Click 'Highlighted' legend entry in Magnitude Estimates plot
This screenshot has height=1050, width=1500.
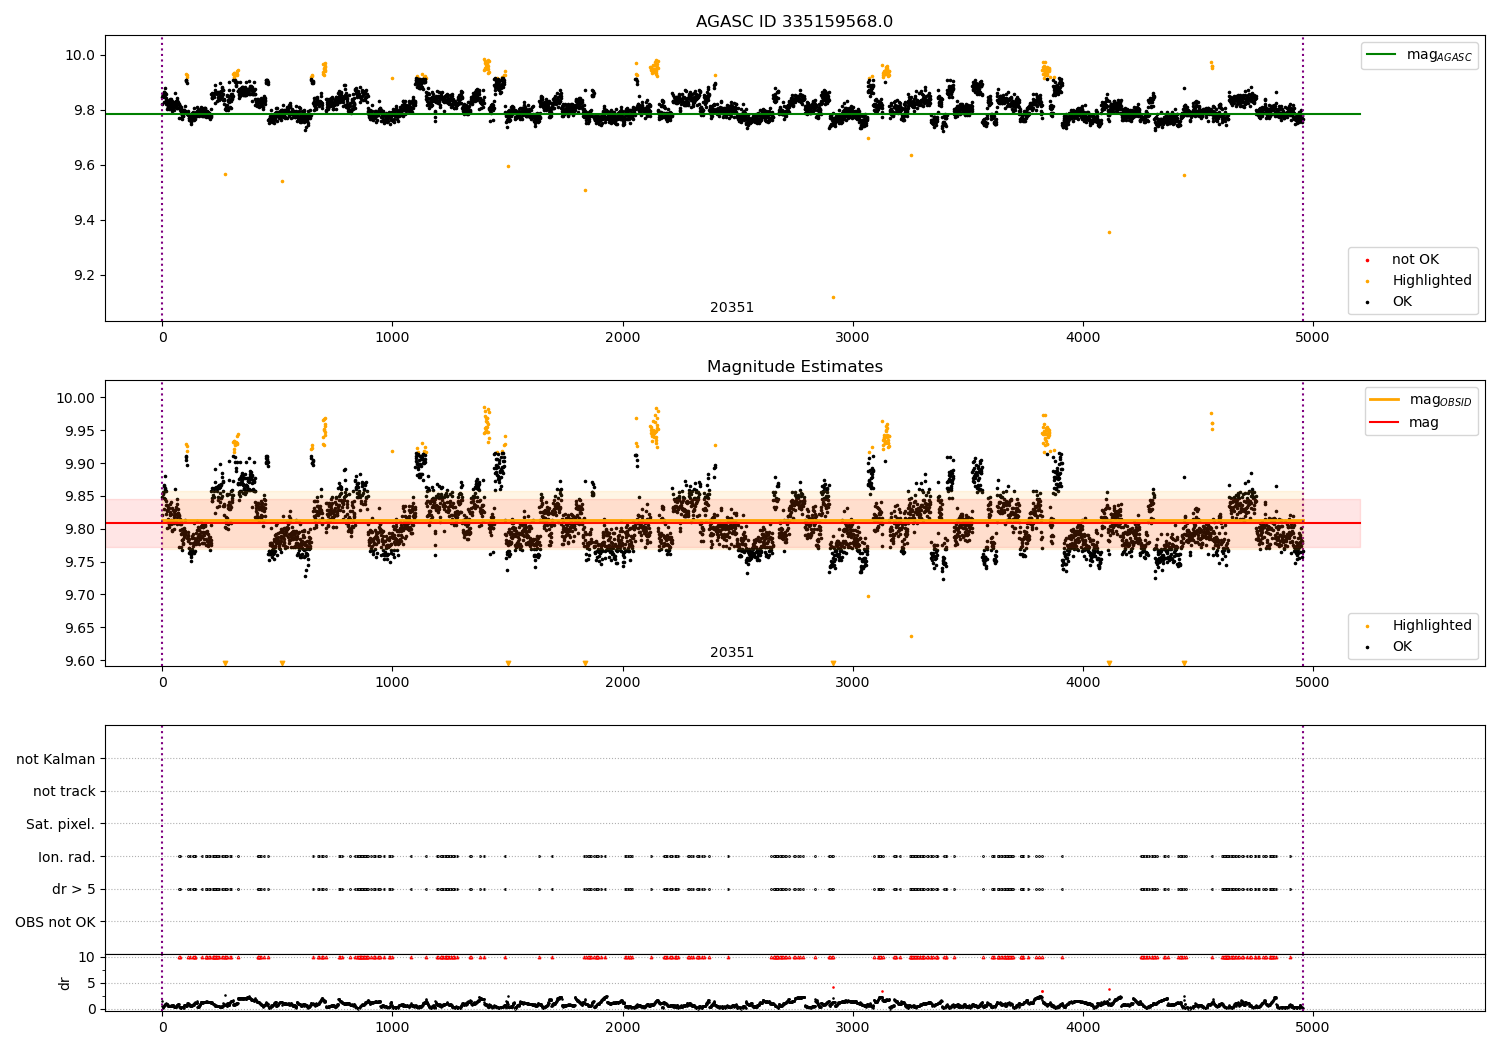coord(1432,626)
